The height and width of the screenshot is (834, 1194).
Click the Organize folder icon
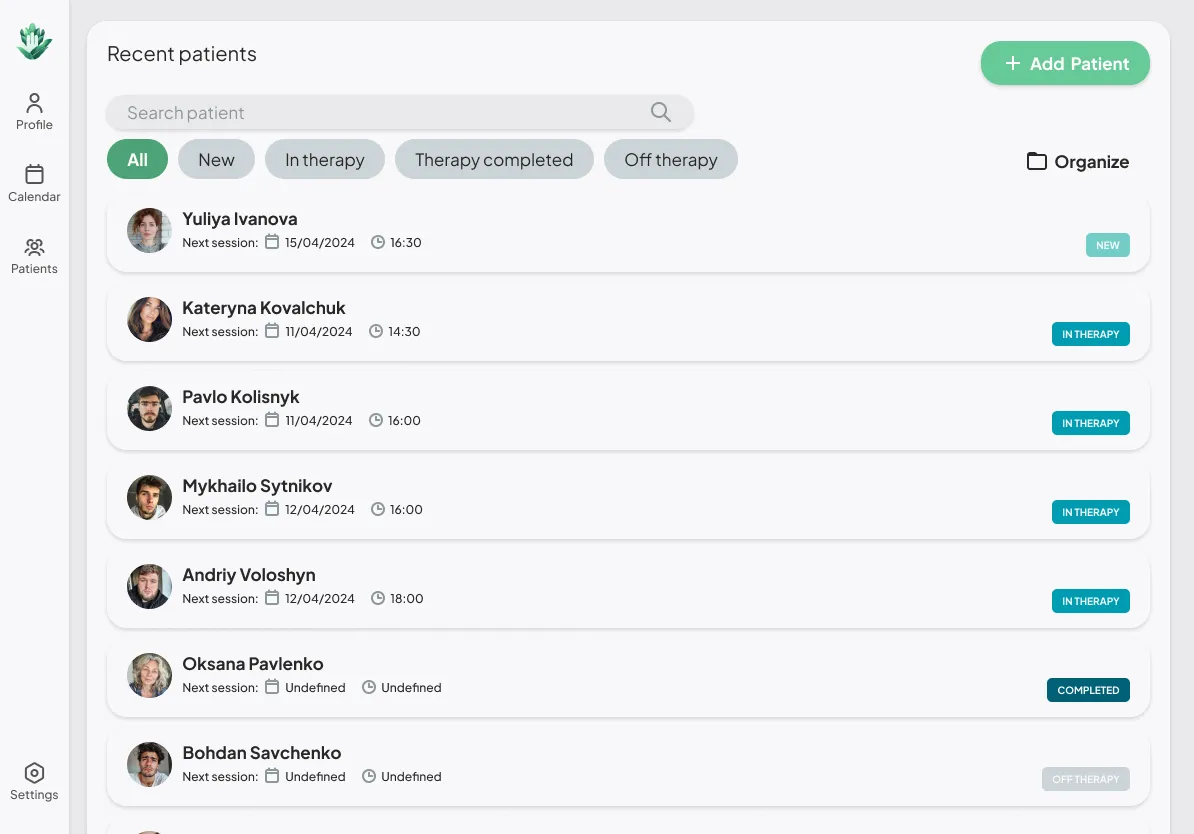(x=1036, y=161)
